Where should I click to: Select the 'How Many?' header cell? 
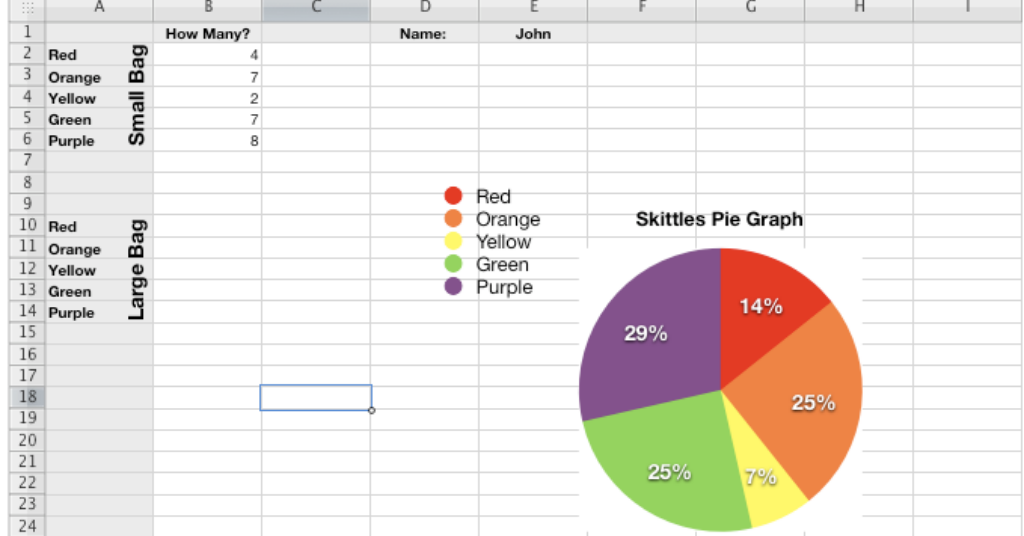(208, 33)
